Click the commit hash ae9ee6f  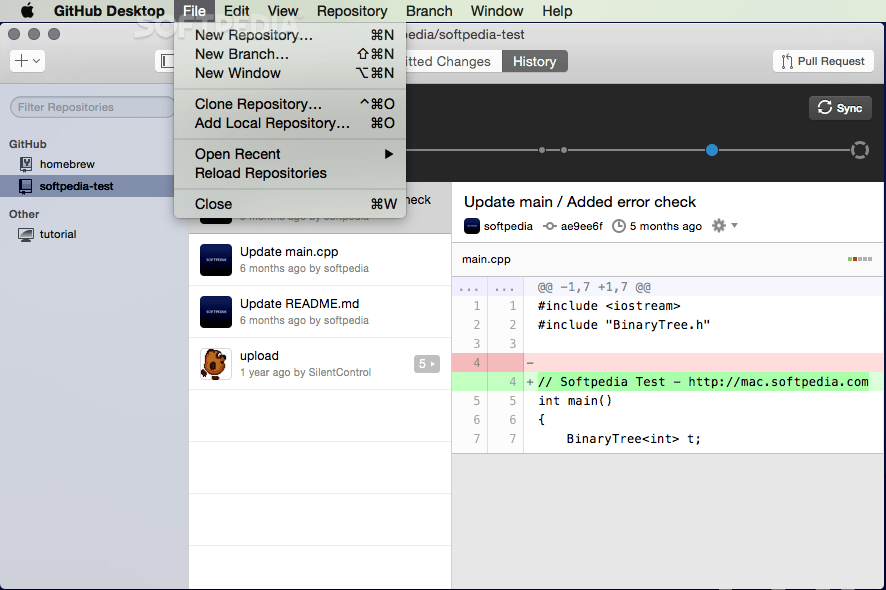[x=581, y=226]
